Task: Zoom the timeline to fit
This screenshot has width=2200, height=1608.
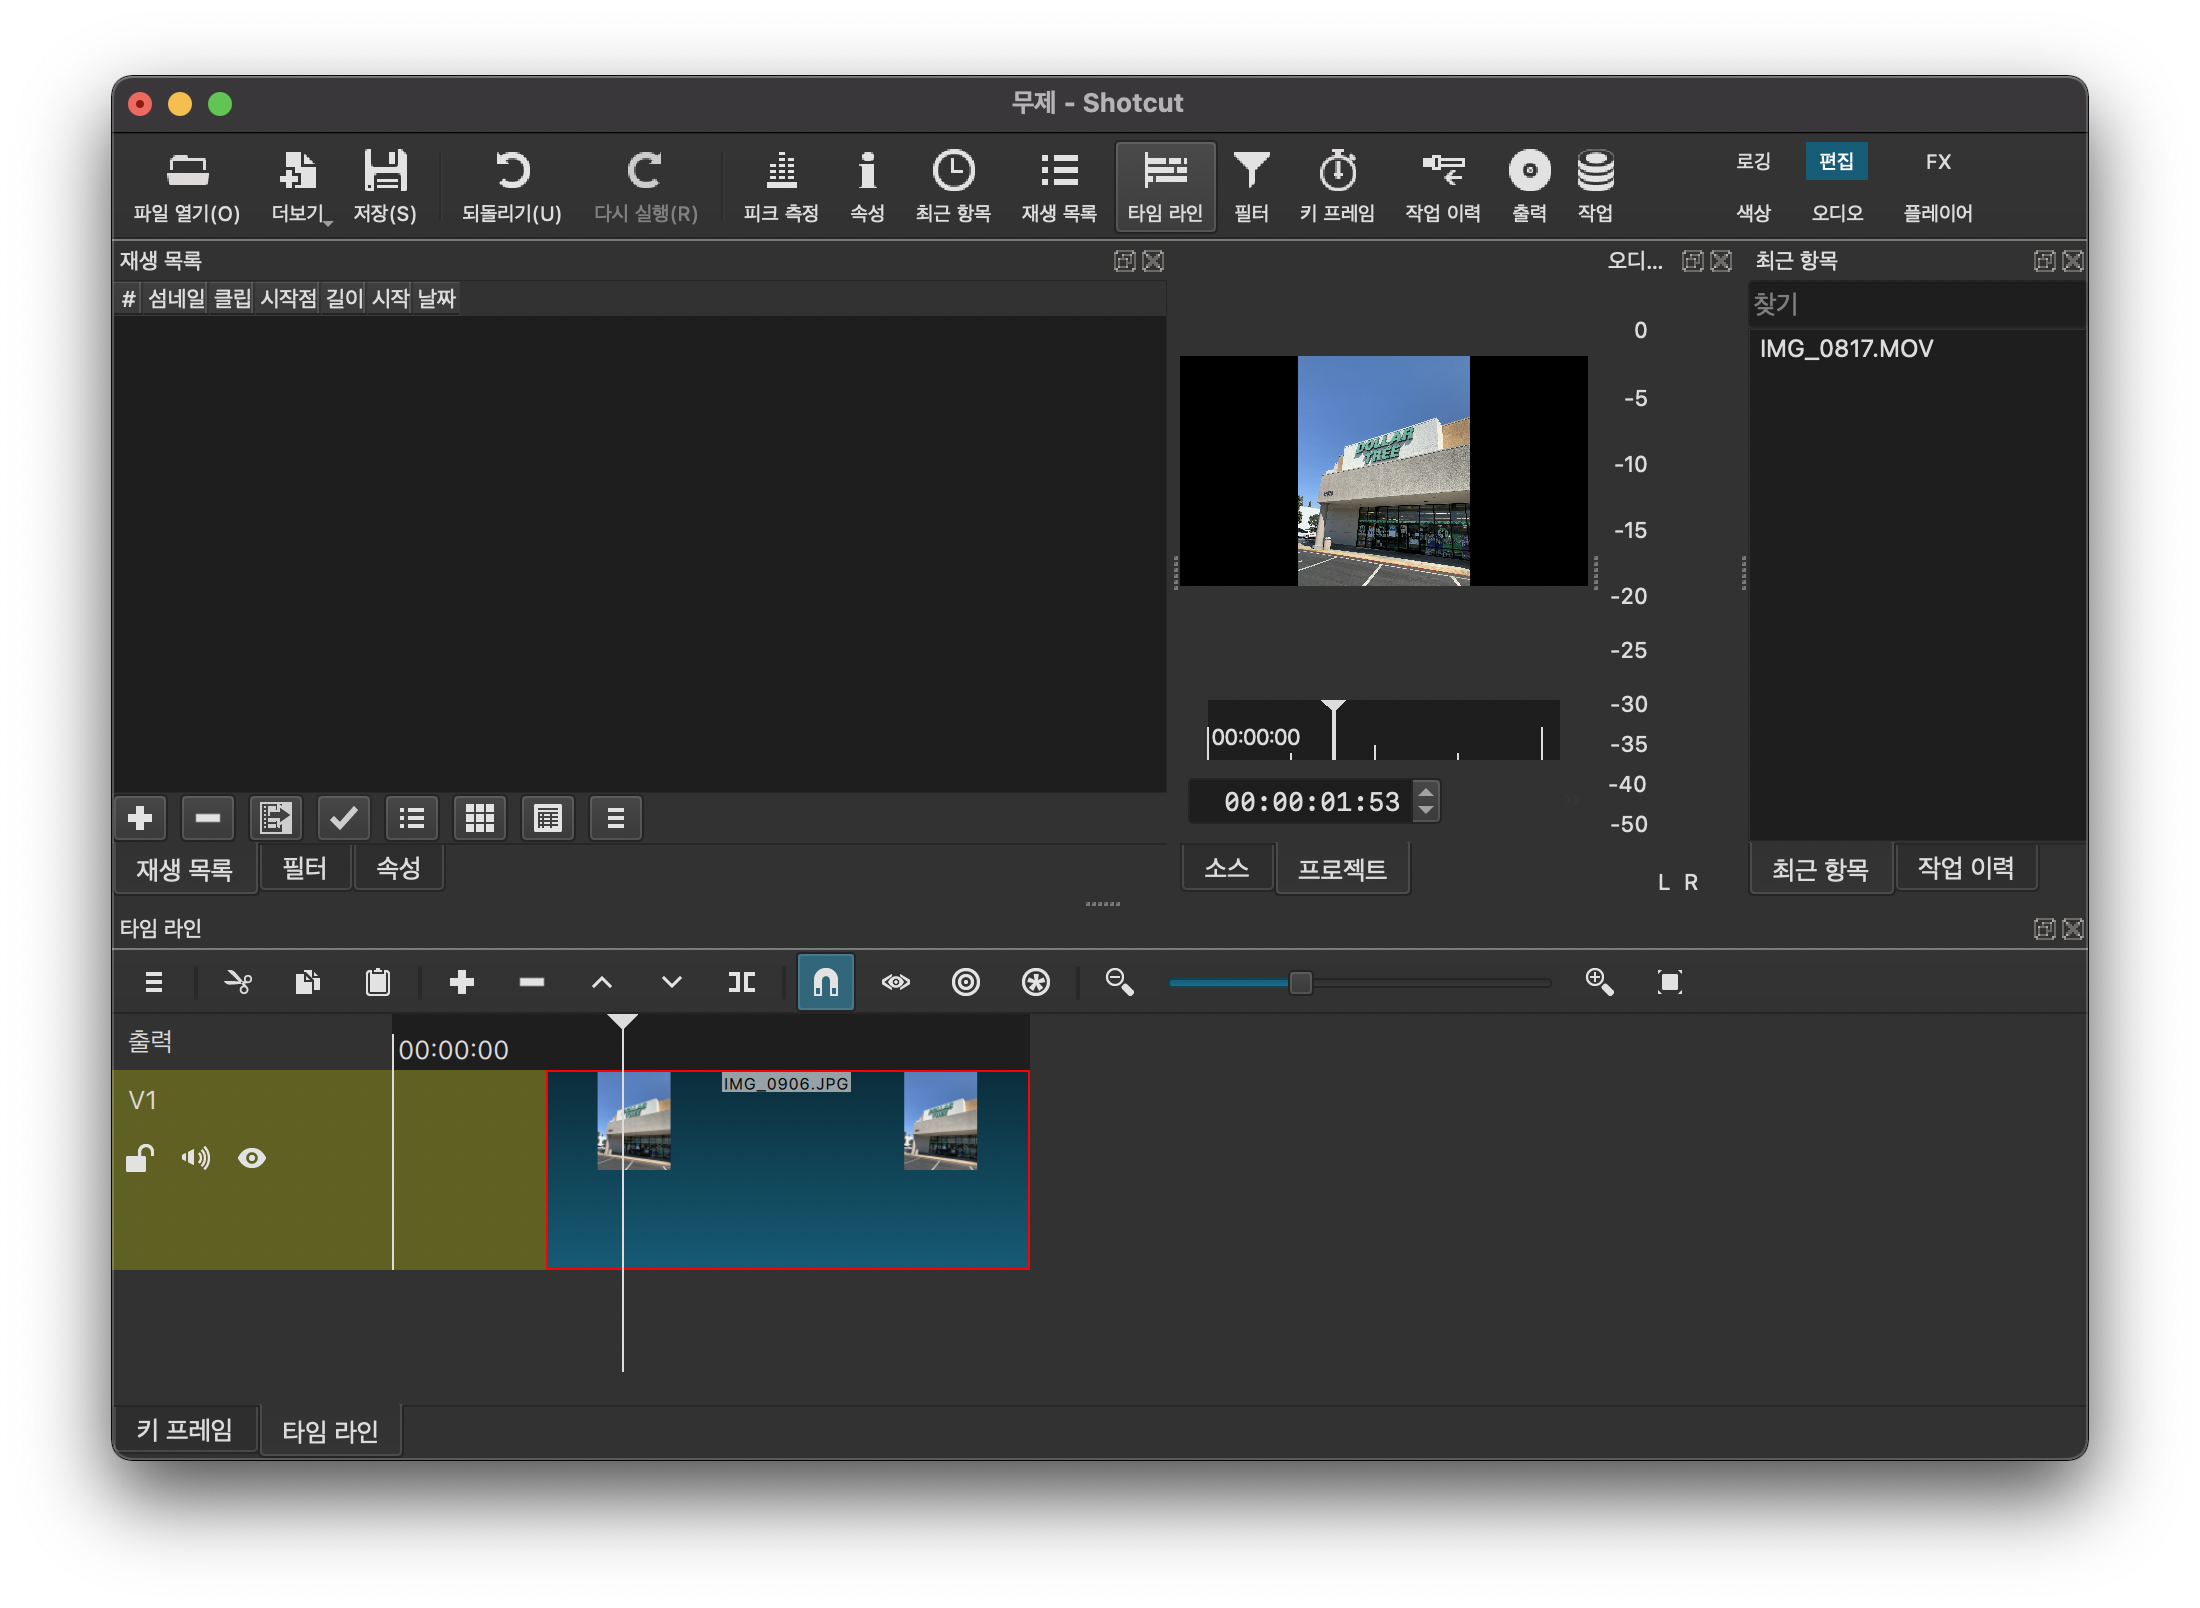Action: tap(1670, 982)
